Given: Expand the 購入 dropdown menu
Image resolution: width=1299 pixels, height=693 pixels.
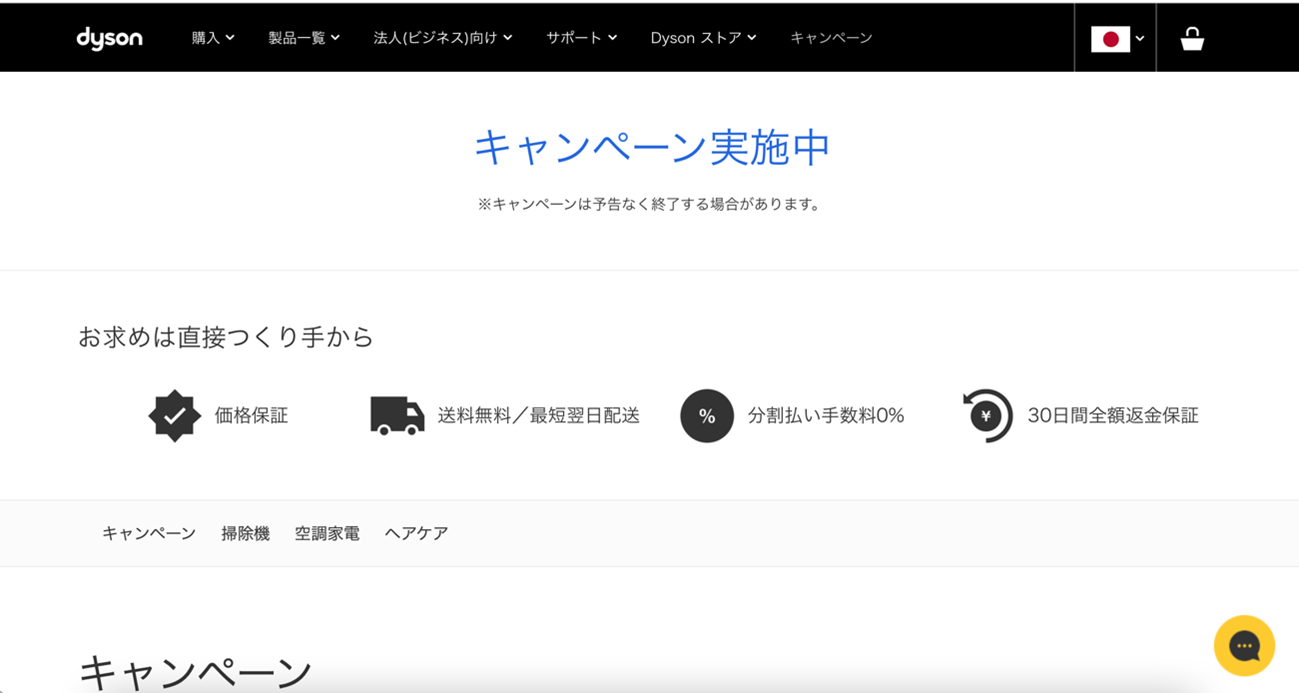Looking at the screenshot, I should [213, 38].
